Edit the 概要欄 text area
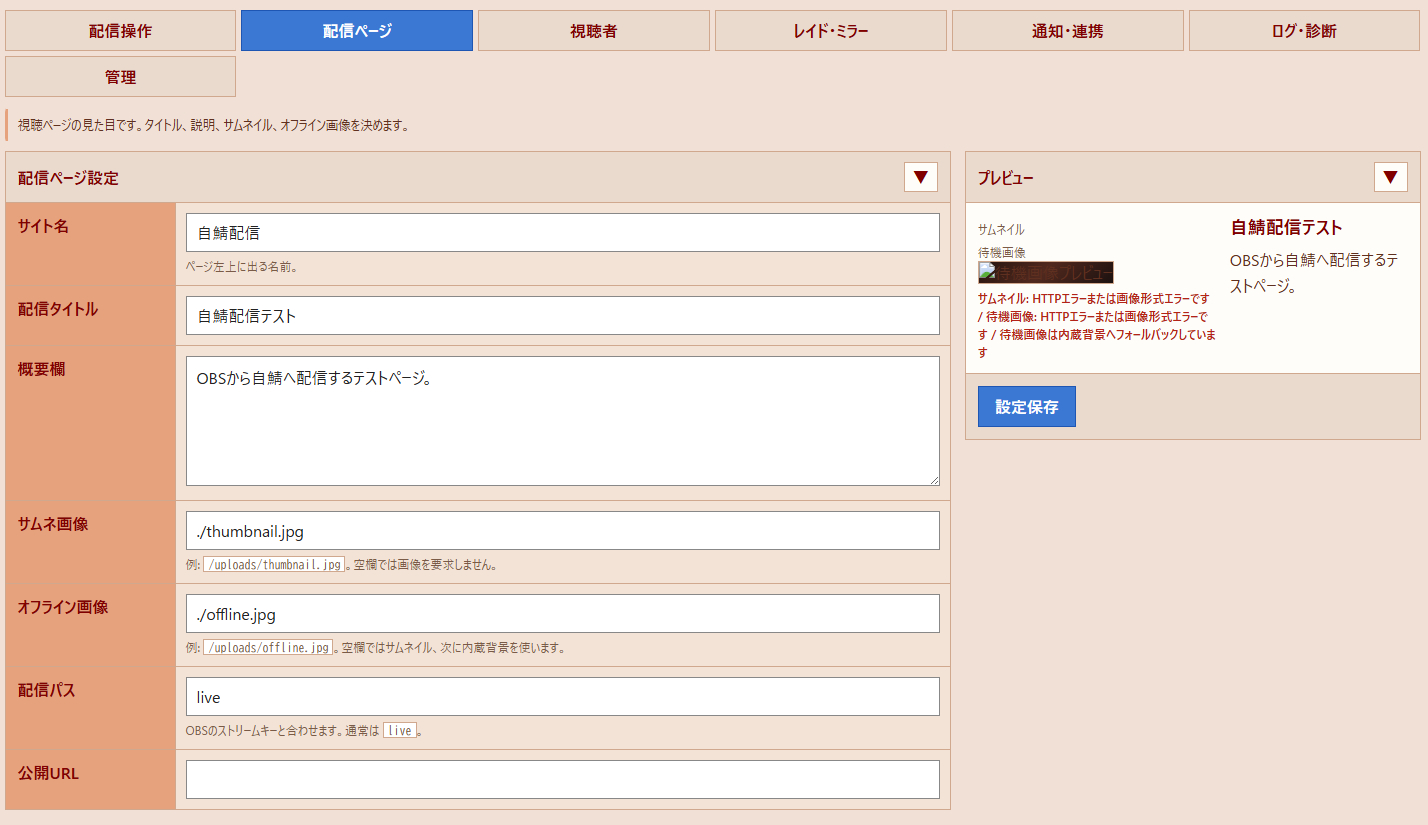This screenshot has height=825, width=1428. [x=563, y=421]
